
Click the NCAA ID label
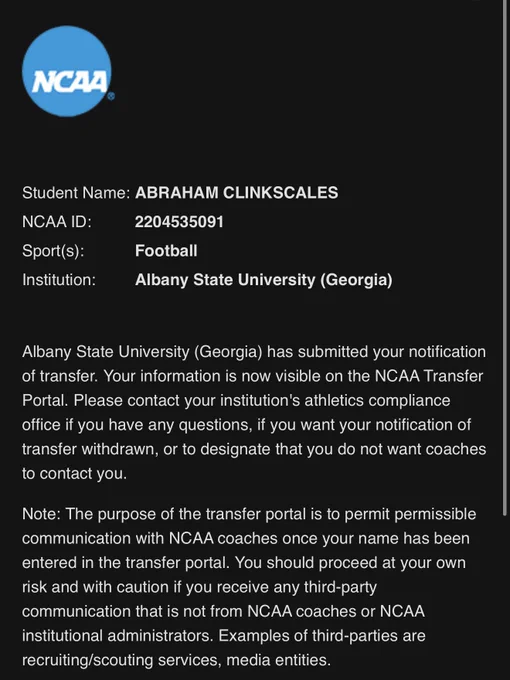[x=57, y=222]
